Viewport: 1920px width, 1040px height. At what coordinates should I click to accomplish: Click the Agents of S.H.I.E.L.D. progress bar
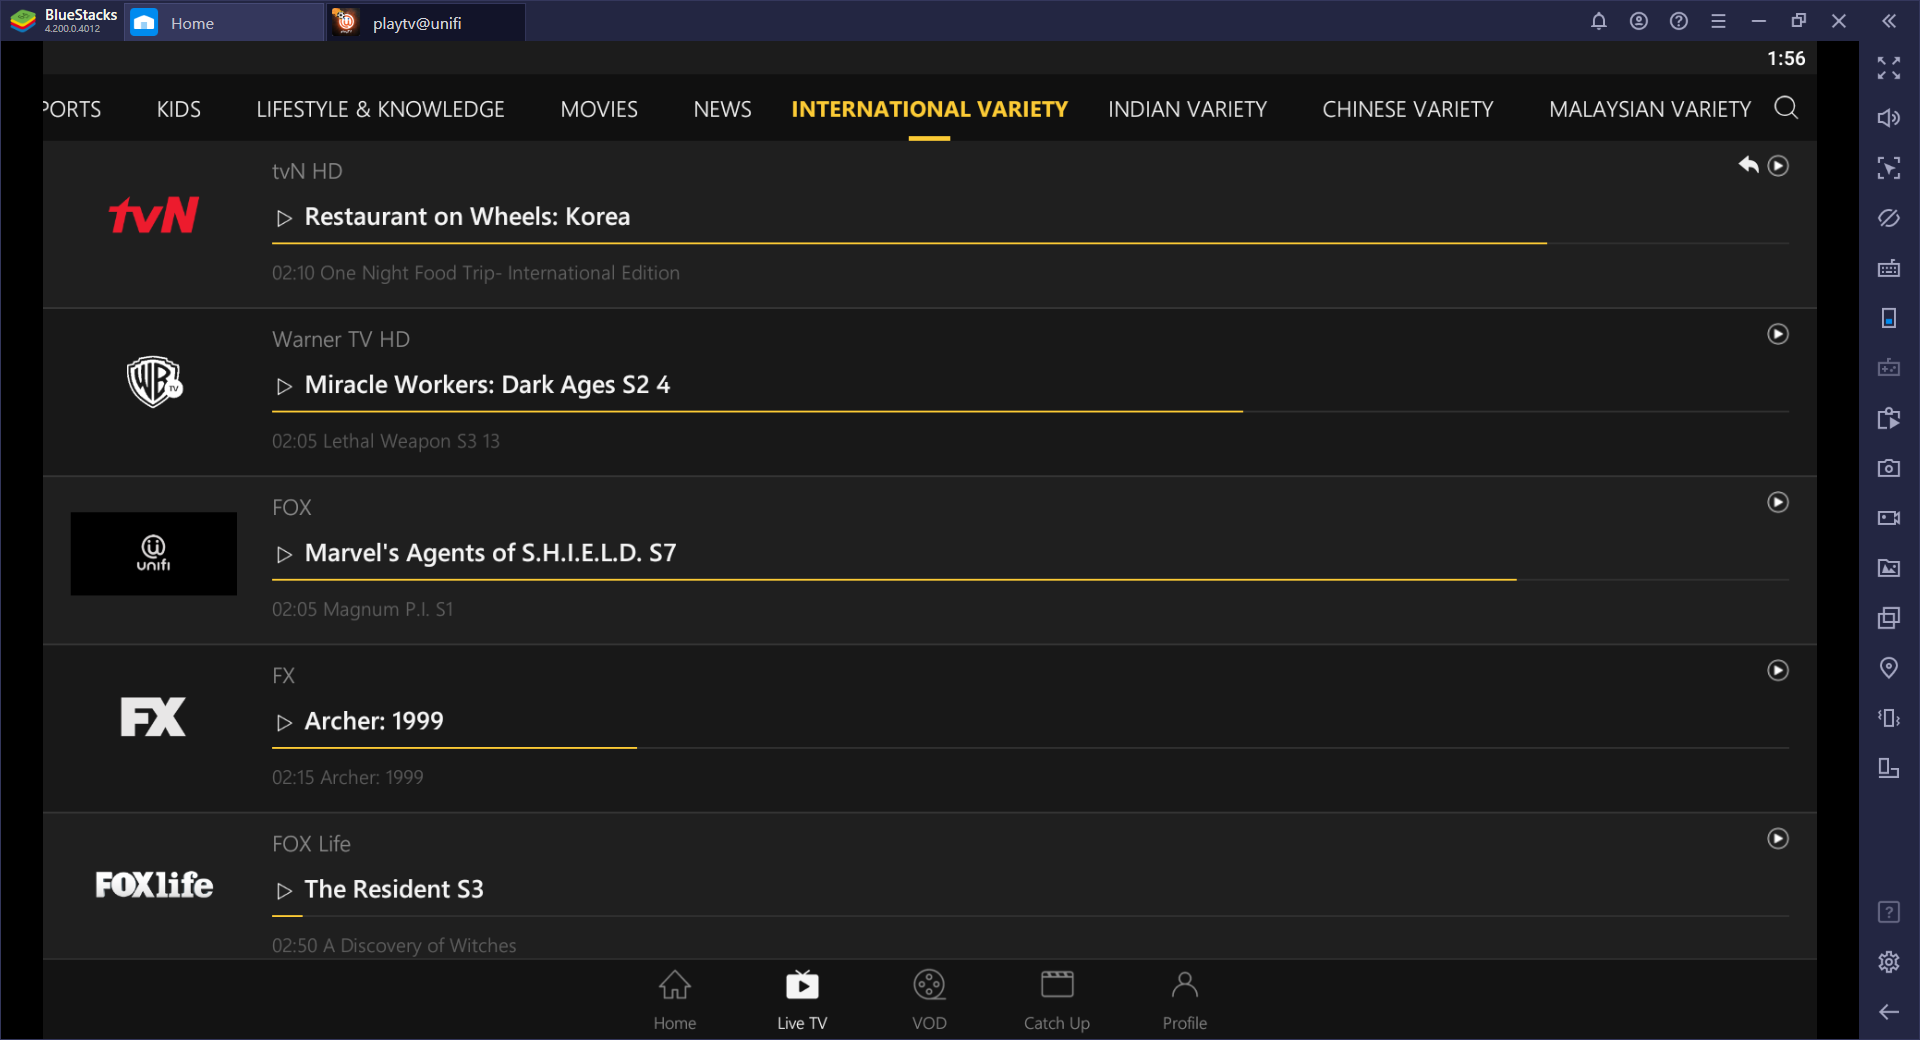pos(1031,579)
